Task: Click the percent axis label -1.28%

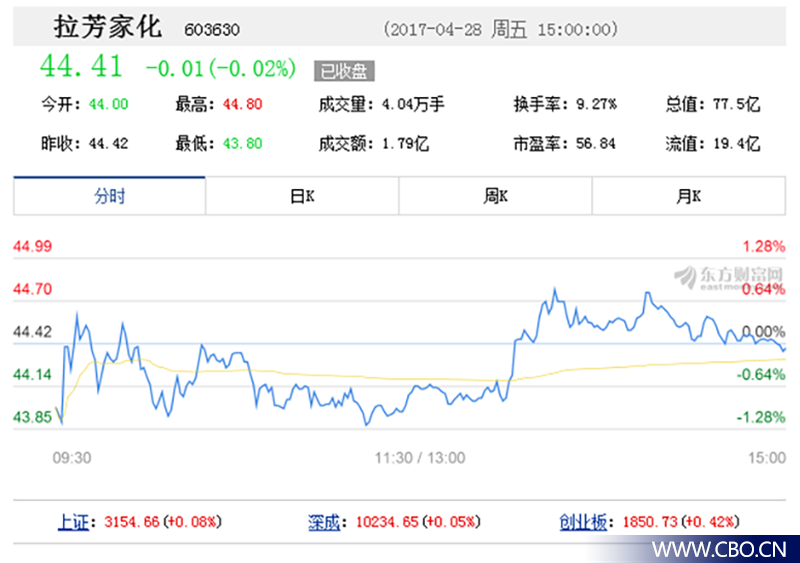Action: pyautogui.click(x=761, y=418)
